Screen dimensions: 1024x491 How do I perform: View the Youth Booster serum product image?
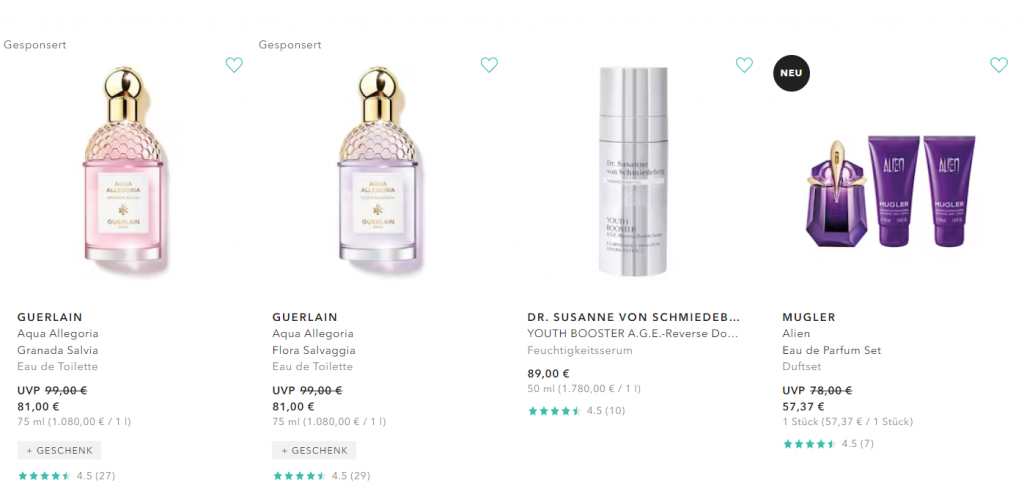[x=633, y=171]
